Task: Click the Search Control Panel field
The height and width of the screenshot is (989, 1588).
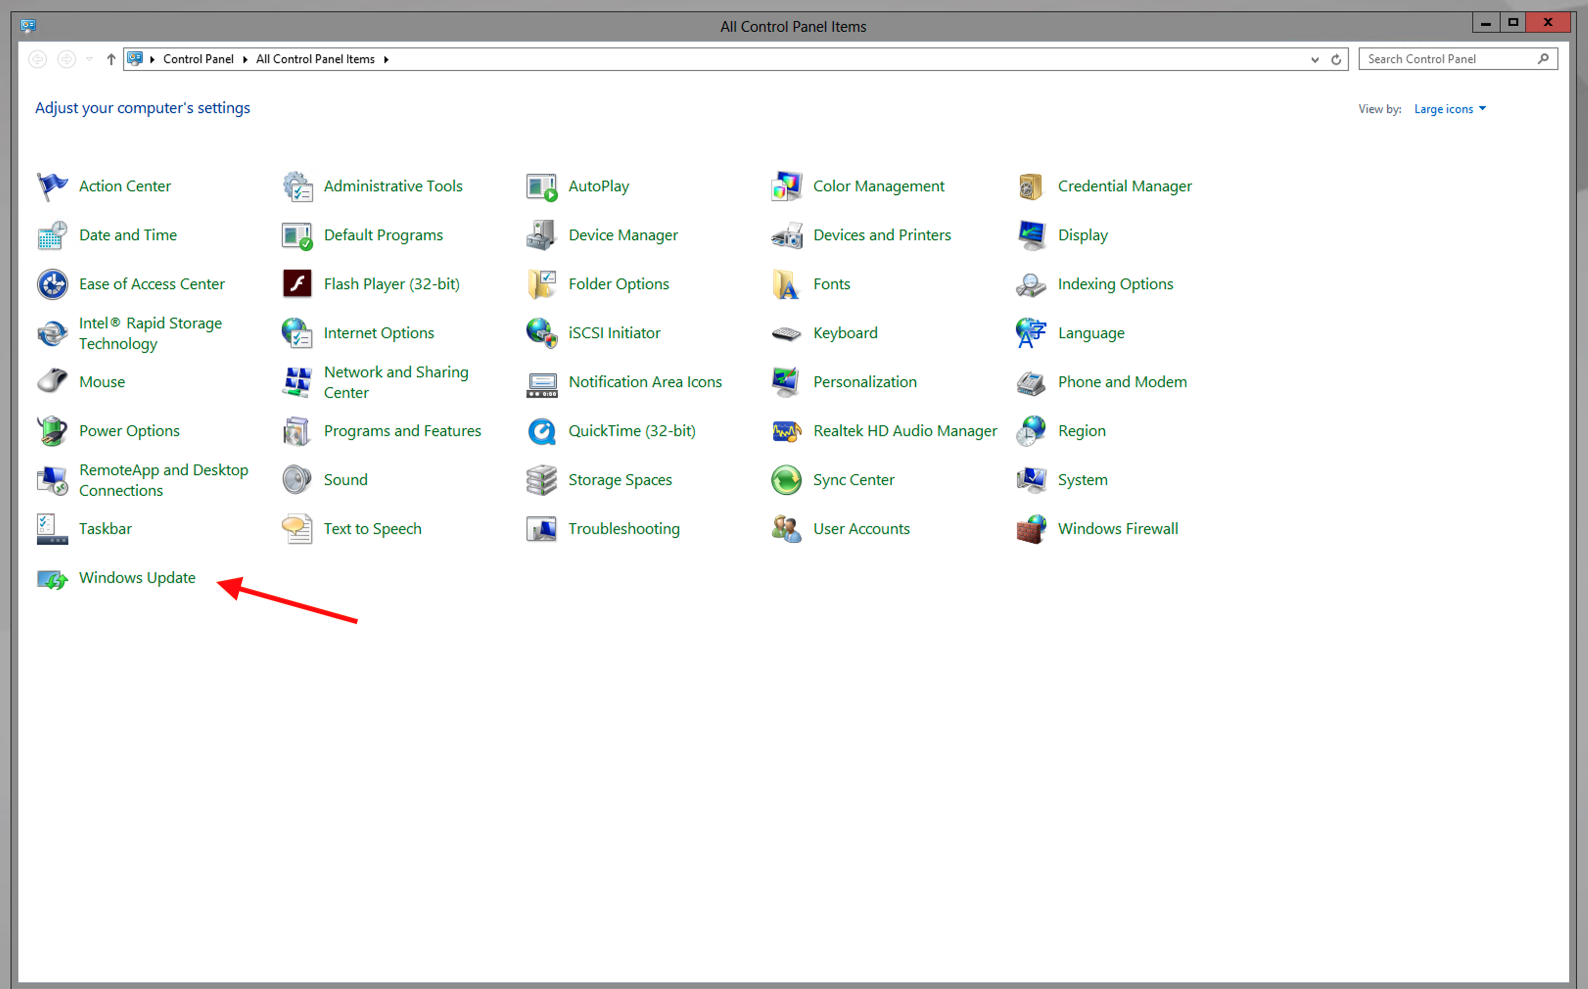Action: pyautogui.click(x=1448, y=60)
